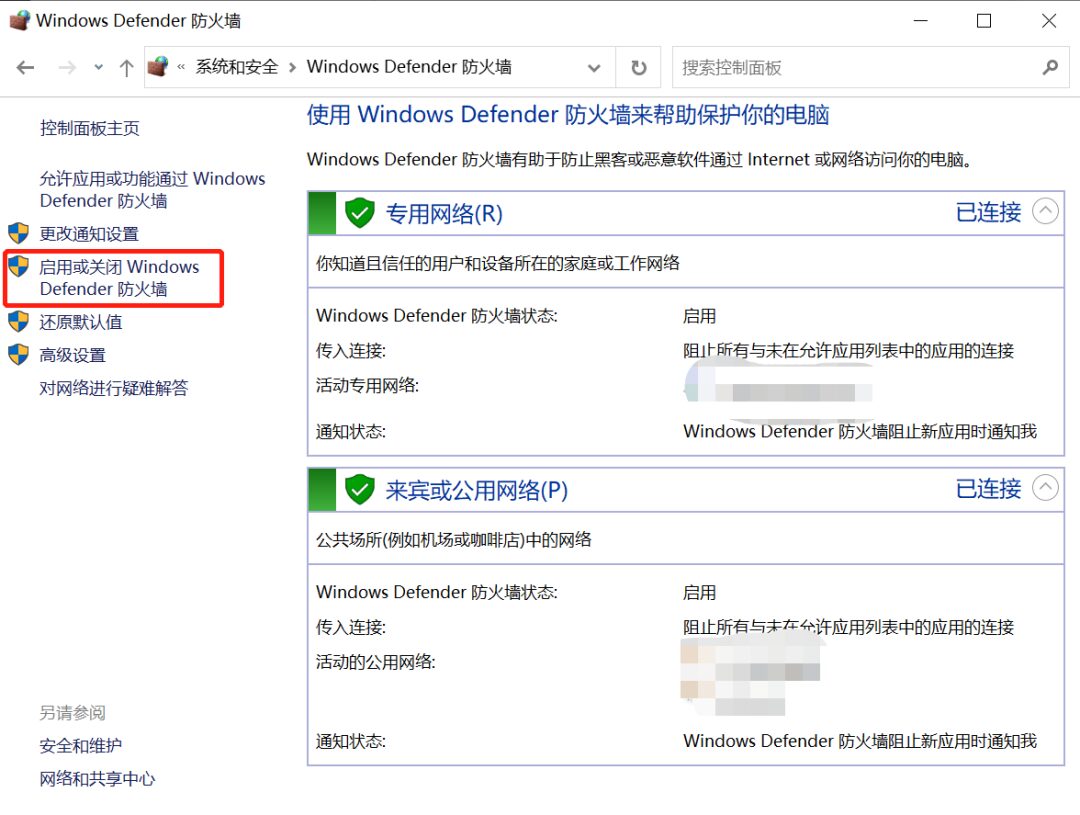Viewport: 1080px width, 815px height.
Task: Click the breadcrumb chevron after 系统和安全
Action: coord(292,68)
